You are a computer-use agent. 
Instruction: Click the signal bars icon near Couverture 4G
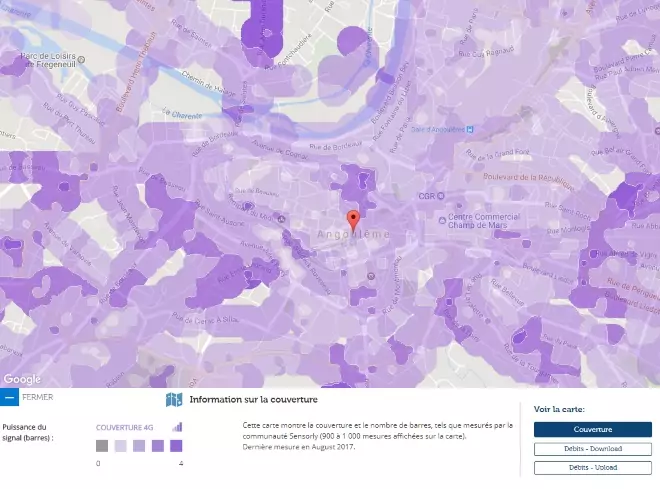coord(177,426)
